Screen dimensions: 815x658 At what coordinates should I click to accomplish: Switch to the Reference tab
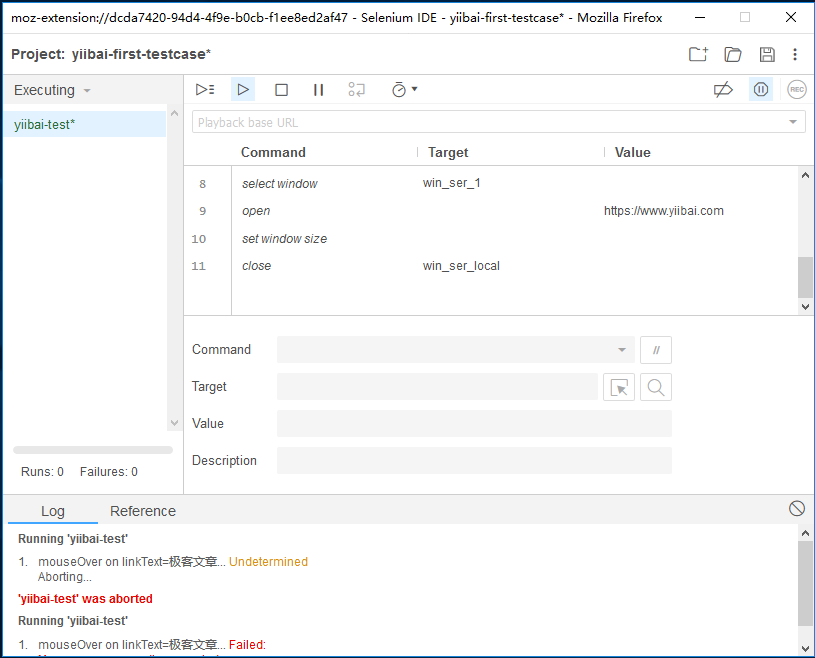pyautogui.click(x=143, y=511)
